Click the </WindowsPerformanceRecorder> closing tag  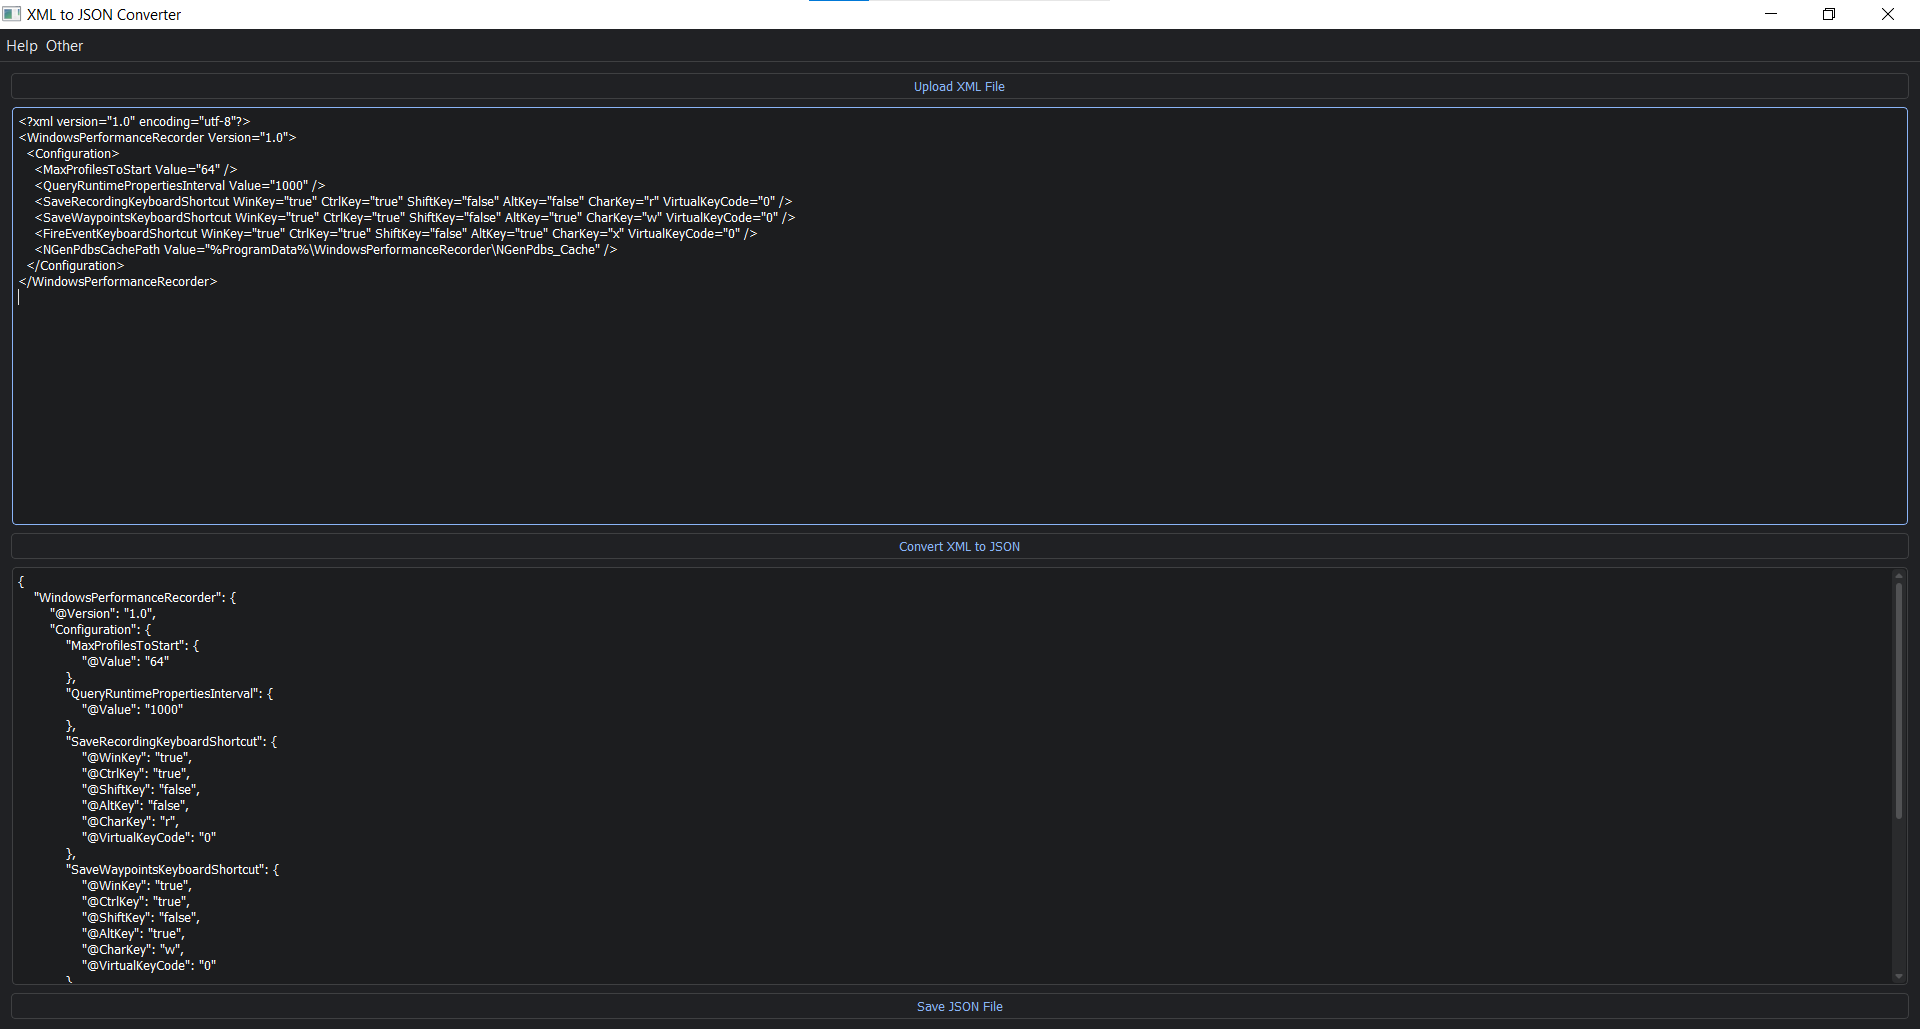click(x=118, y=282)
